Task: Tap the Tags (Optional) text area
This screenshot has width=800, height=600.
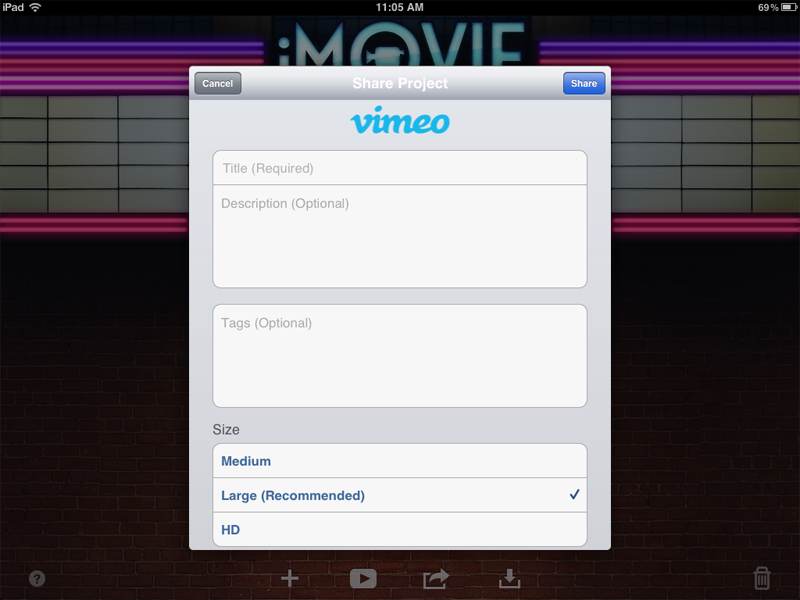Action: coord(400,356)
